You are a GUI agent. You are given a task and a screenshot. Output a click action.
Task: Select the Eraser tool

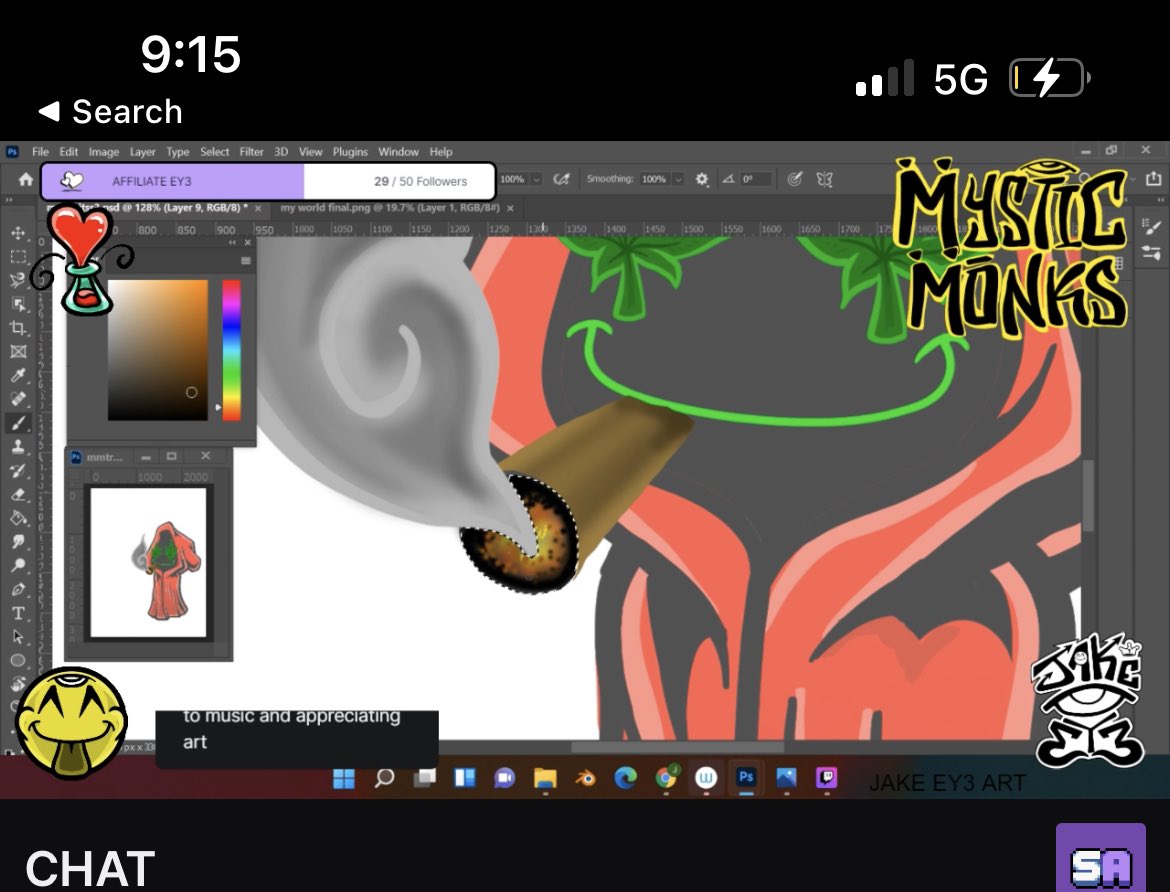pyautogui.click(x=20, y=494)
